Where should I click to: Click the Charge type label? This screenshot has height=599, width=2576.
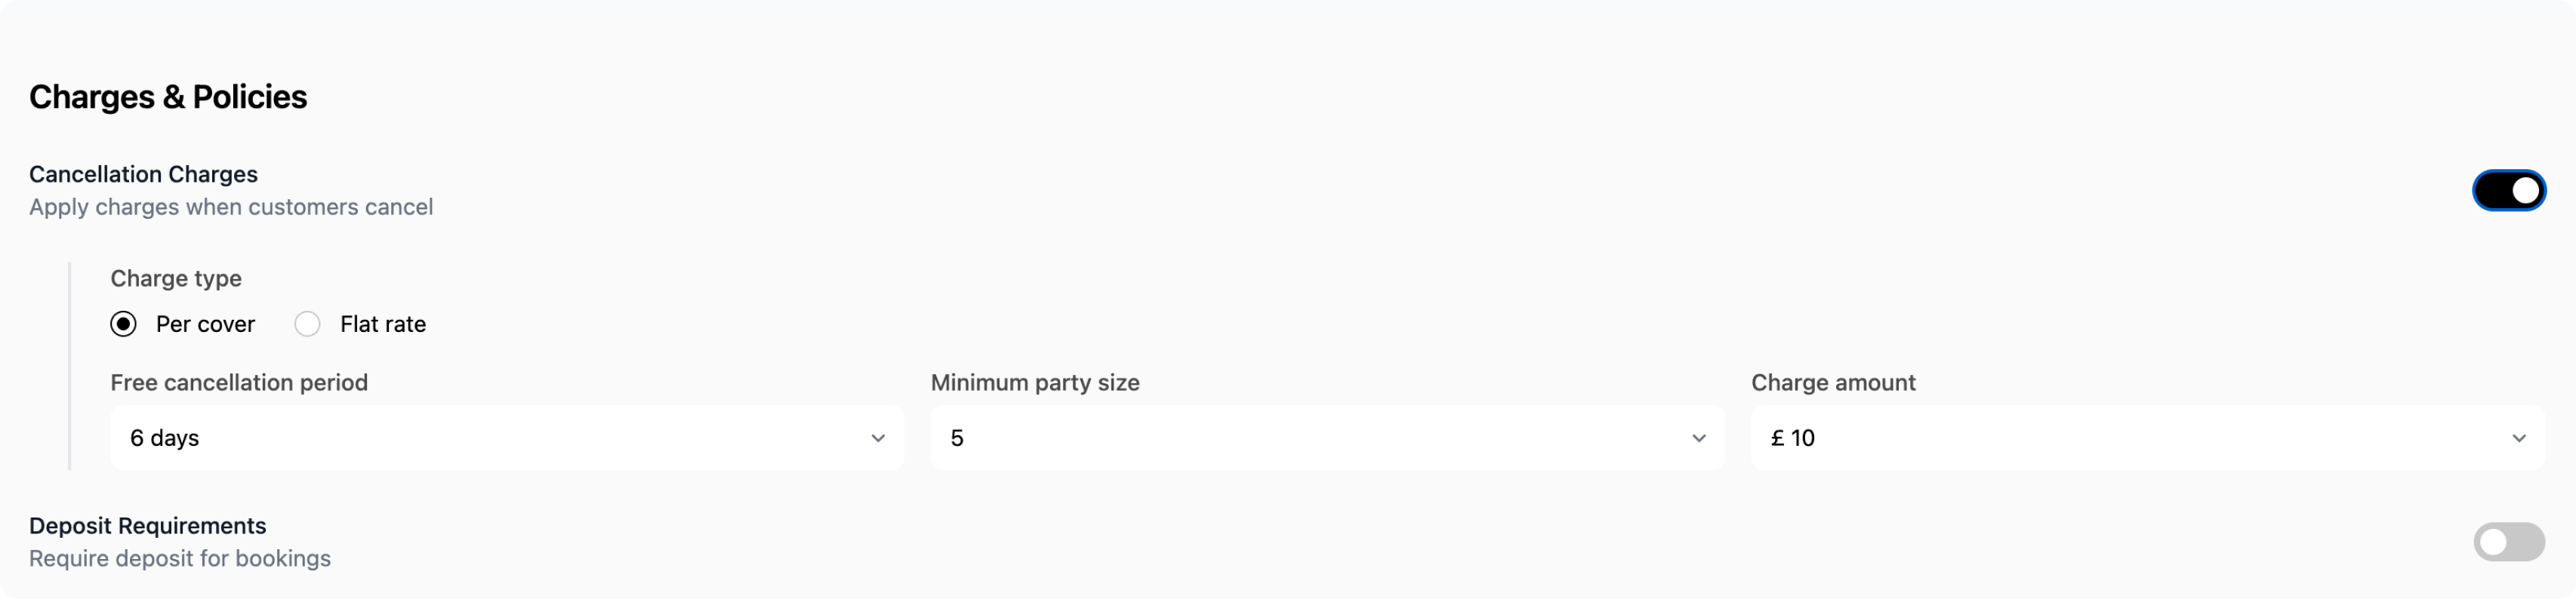coord(176,278)
